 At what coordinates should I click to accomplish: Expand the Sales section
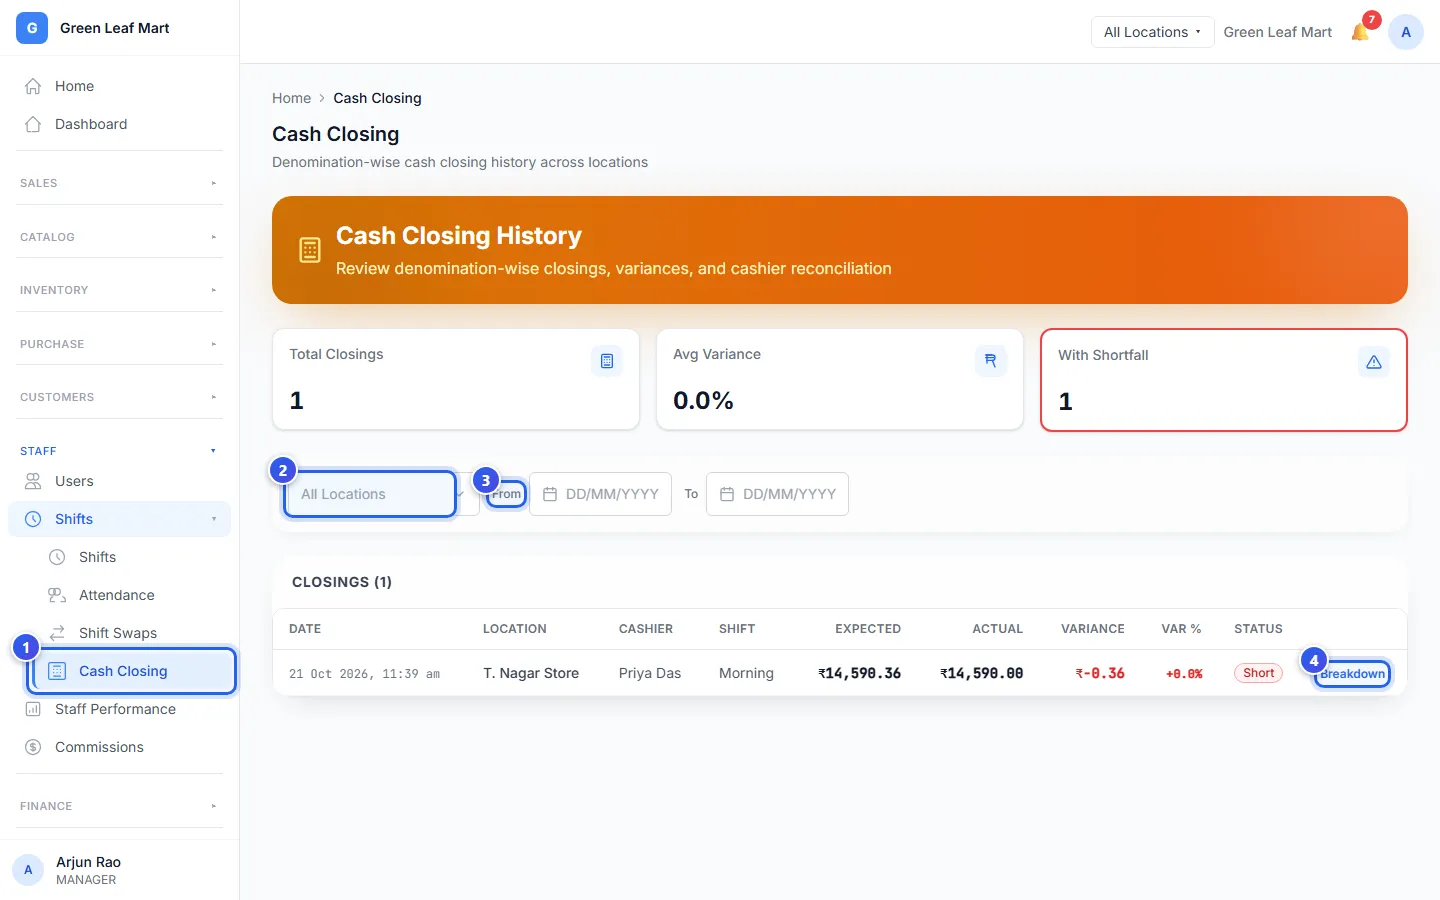[119, 183]
